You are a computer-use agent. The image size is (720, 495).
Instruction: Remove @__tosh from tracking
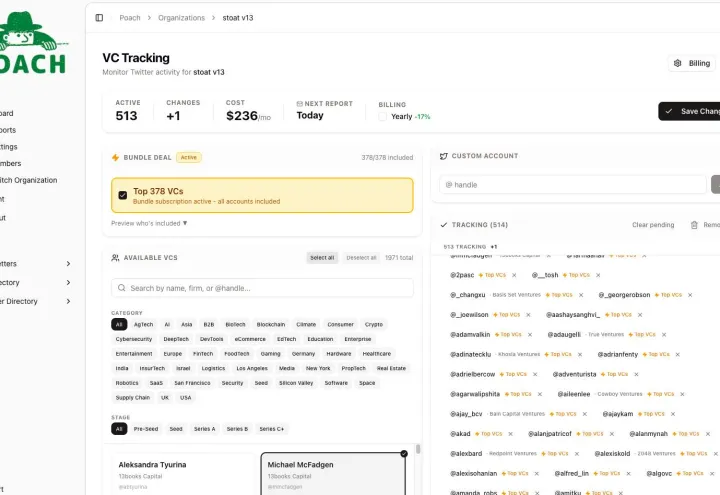point(598,275)
